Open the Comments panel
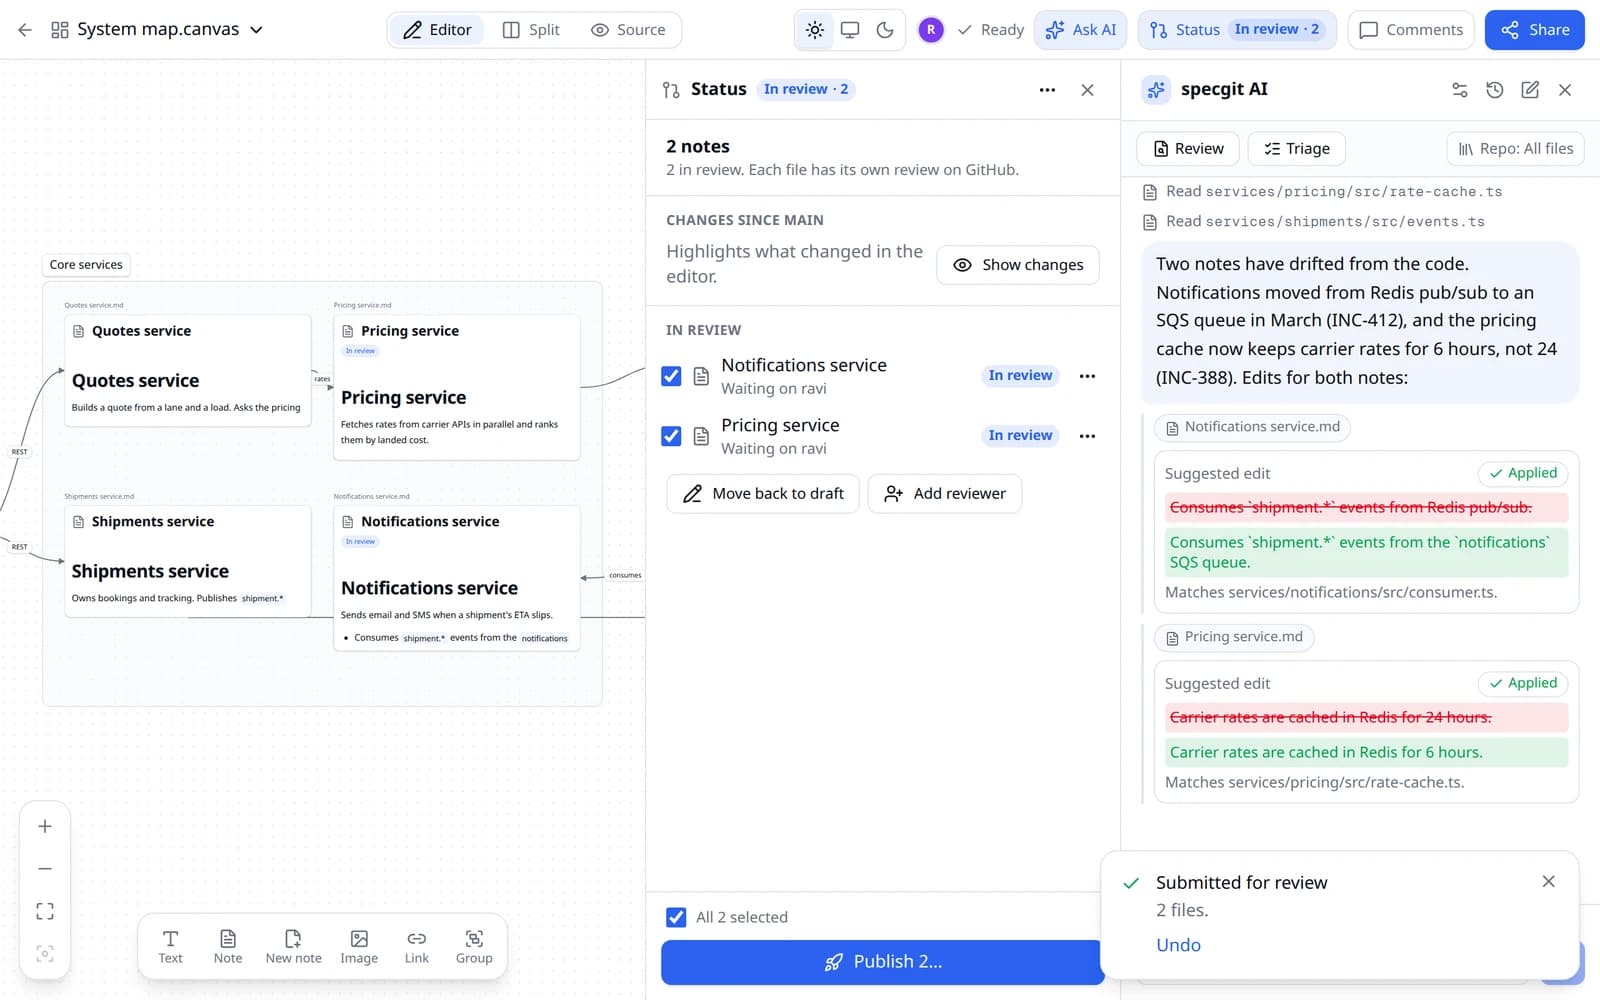 [x=1411, y=30]
